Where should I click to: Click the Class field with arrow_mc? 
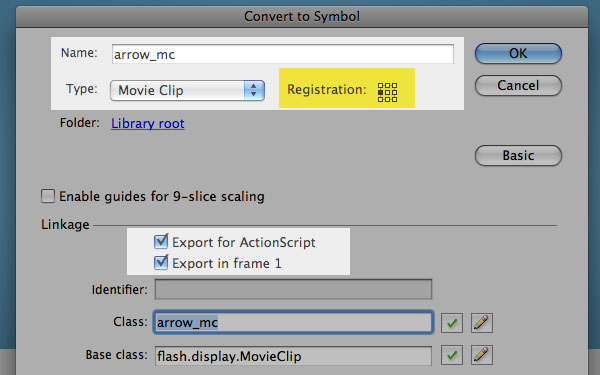(x=293, y=322)
